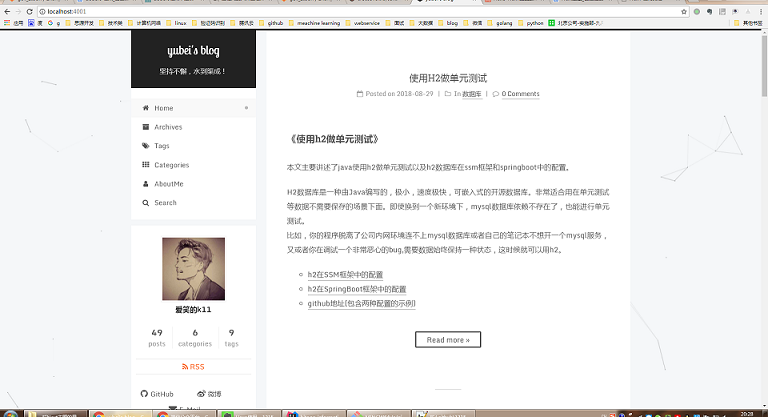Select Home in the sidebar menu

pos(193,108)
